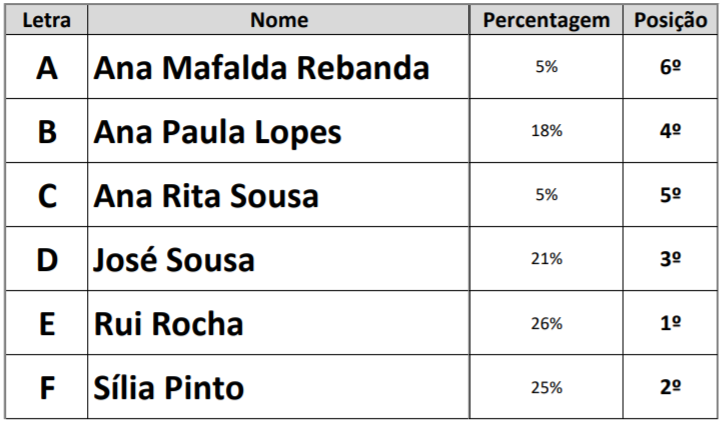724x424 pixels.
Task: Click the Nome column header
Action: [279, 20]
